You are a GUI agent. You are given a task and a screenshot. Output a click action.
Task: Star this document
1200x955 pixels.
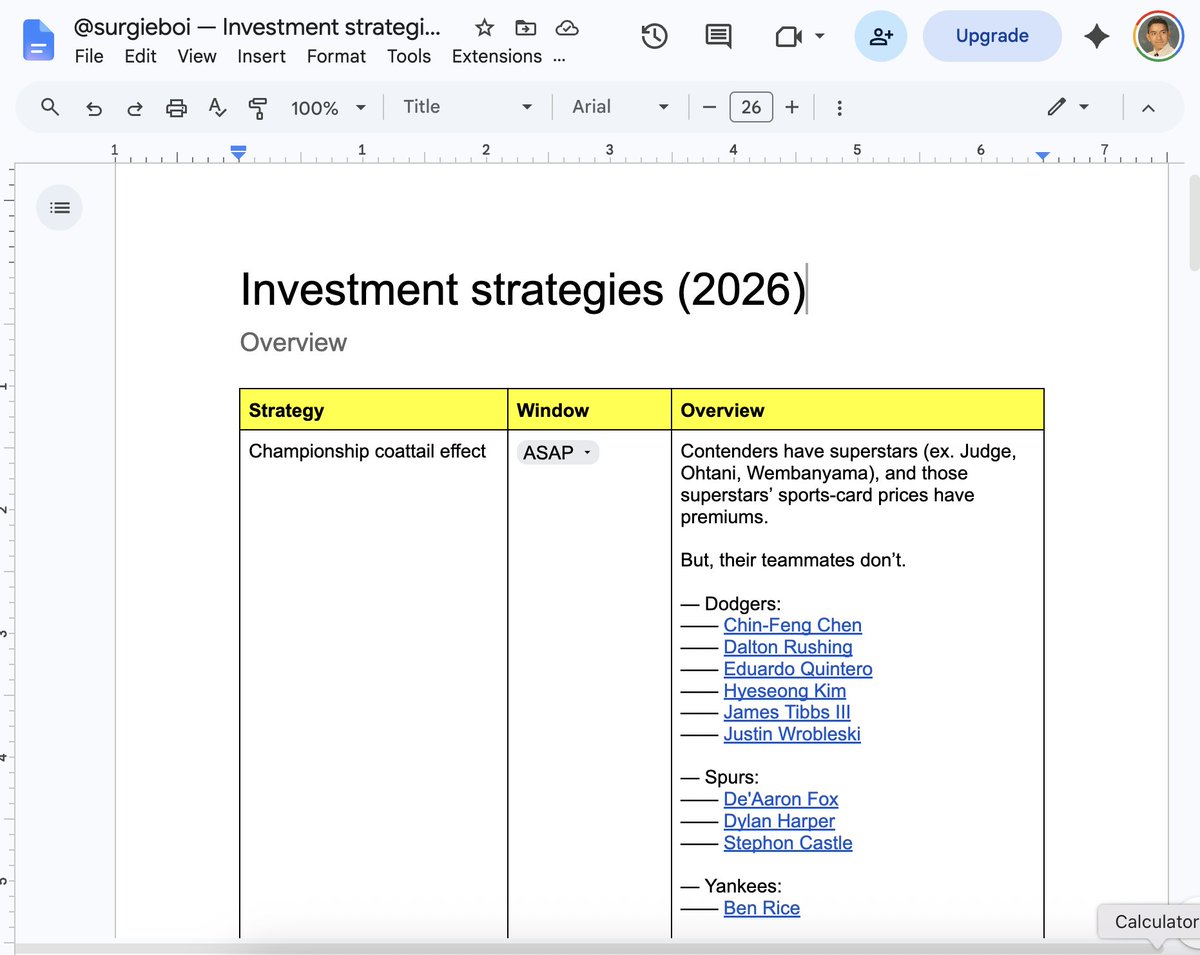484,28
